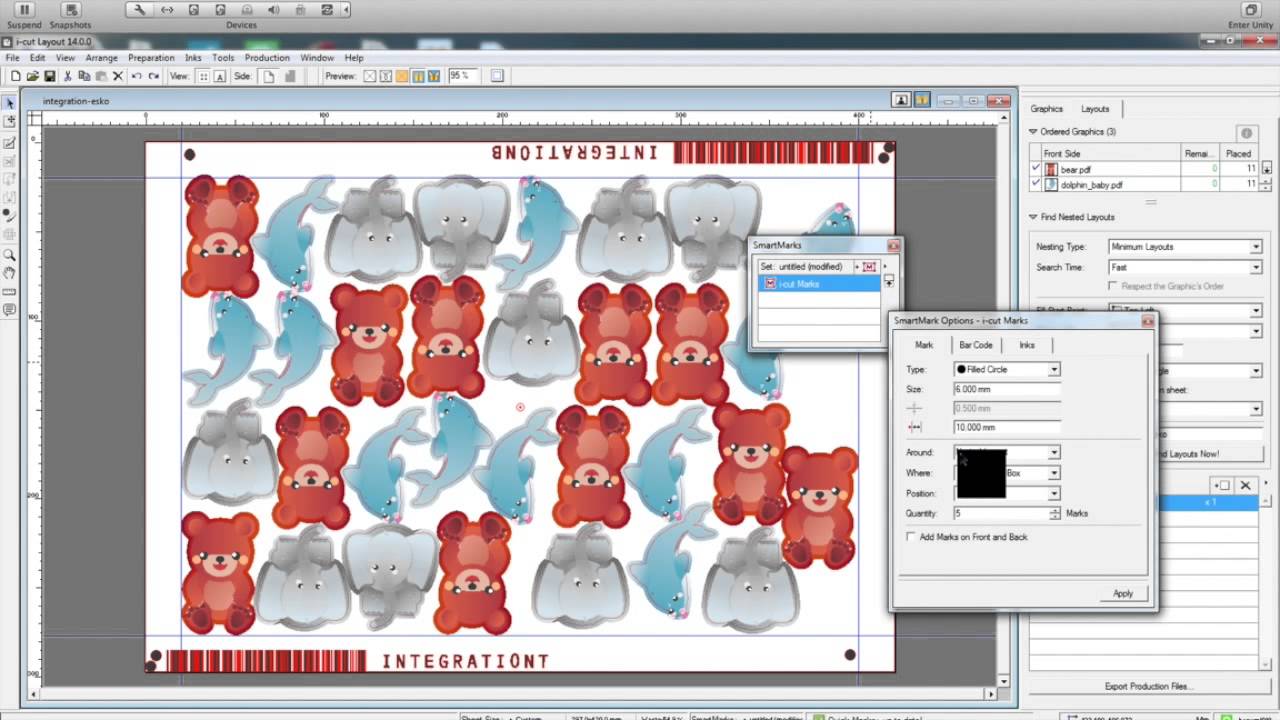Click the Apply button
Screen dimensions: 1280x720
click(1123, 594)
